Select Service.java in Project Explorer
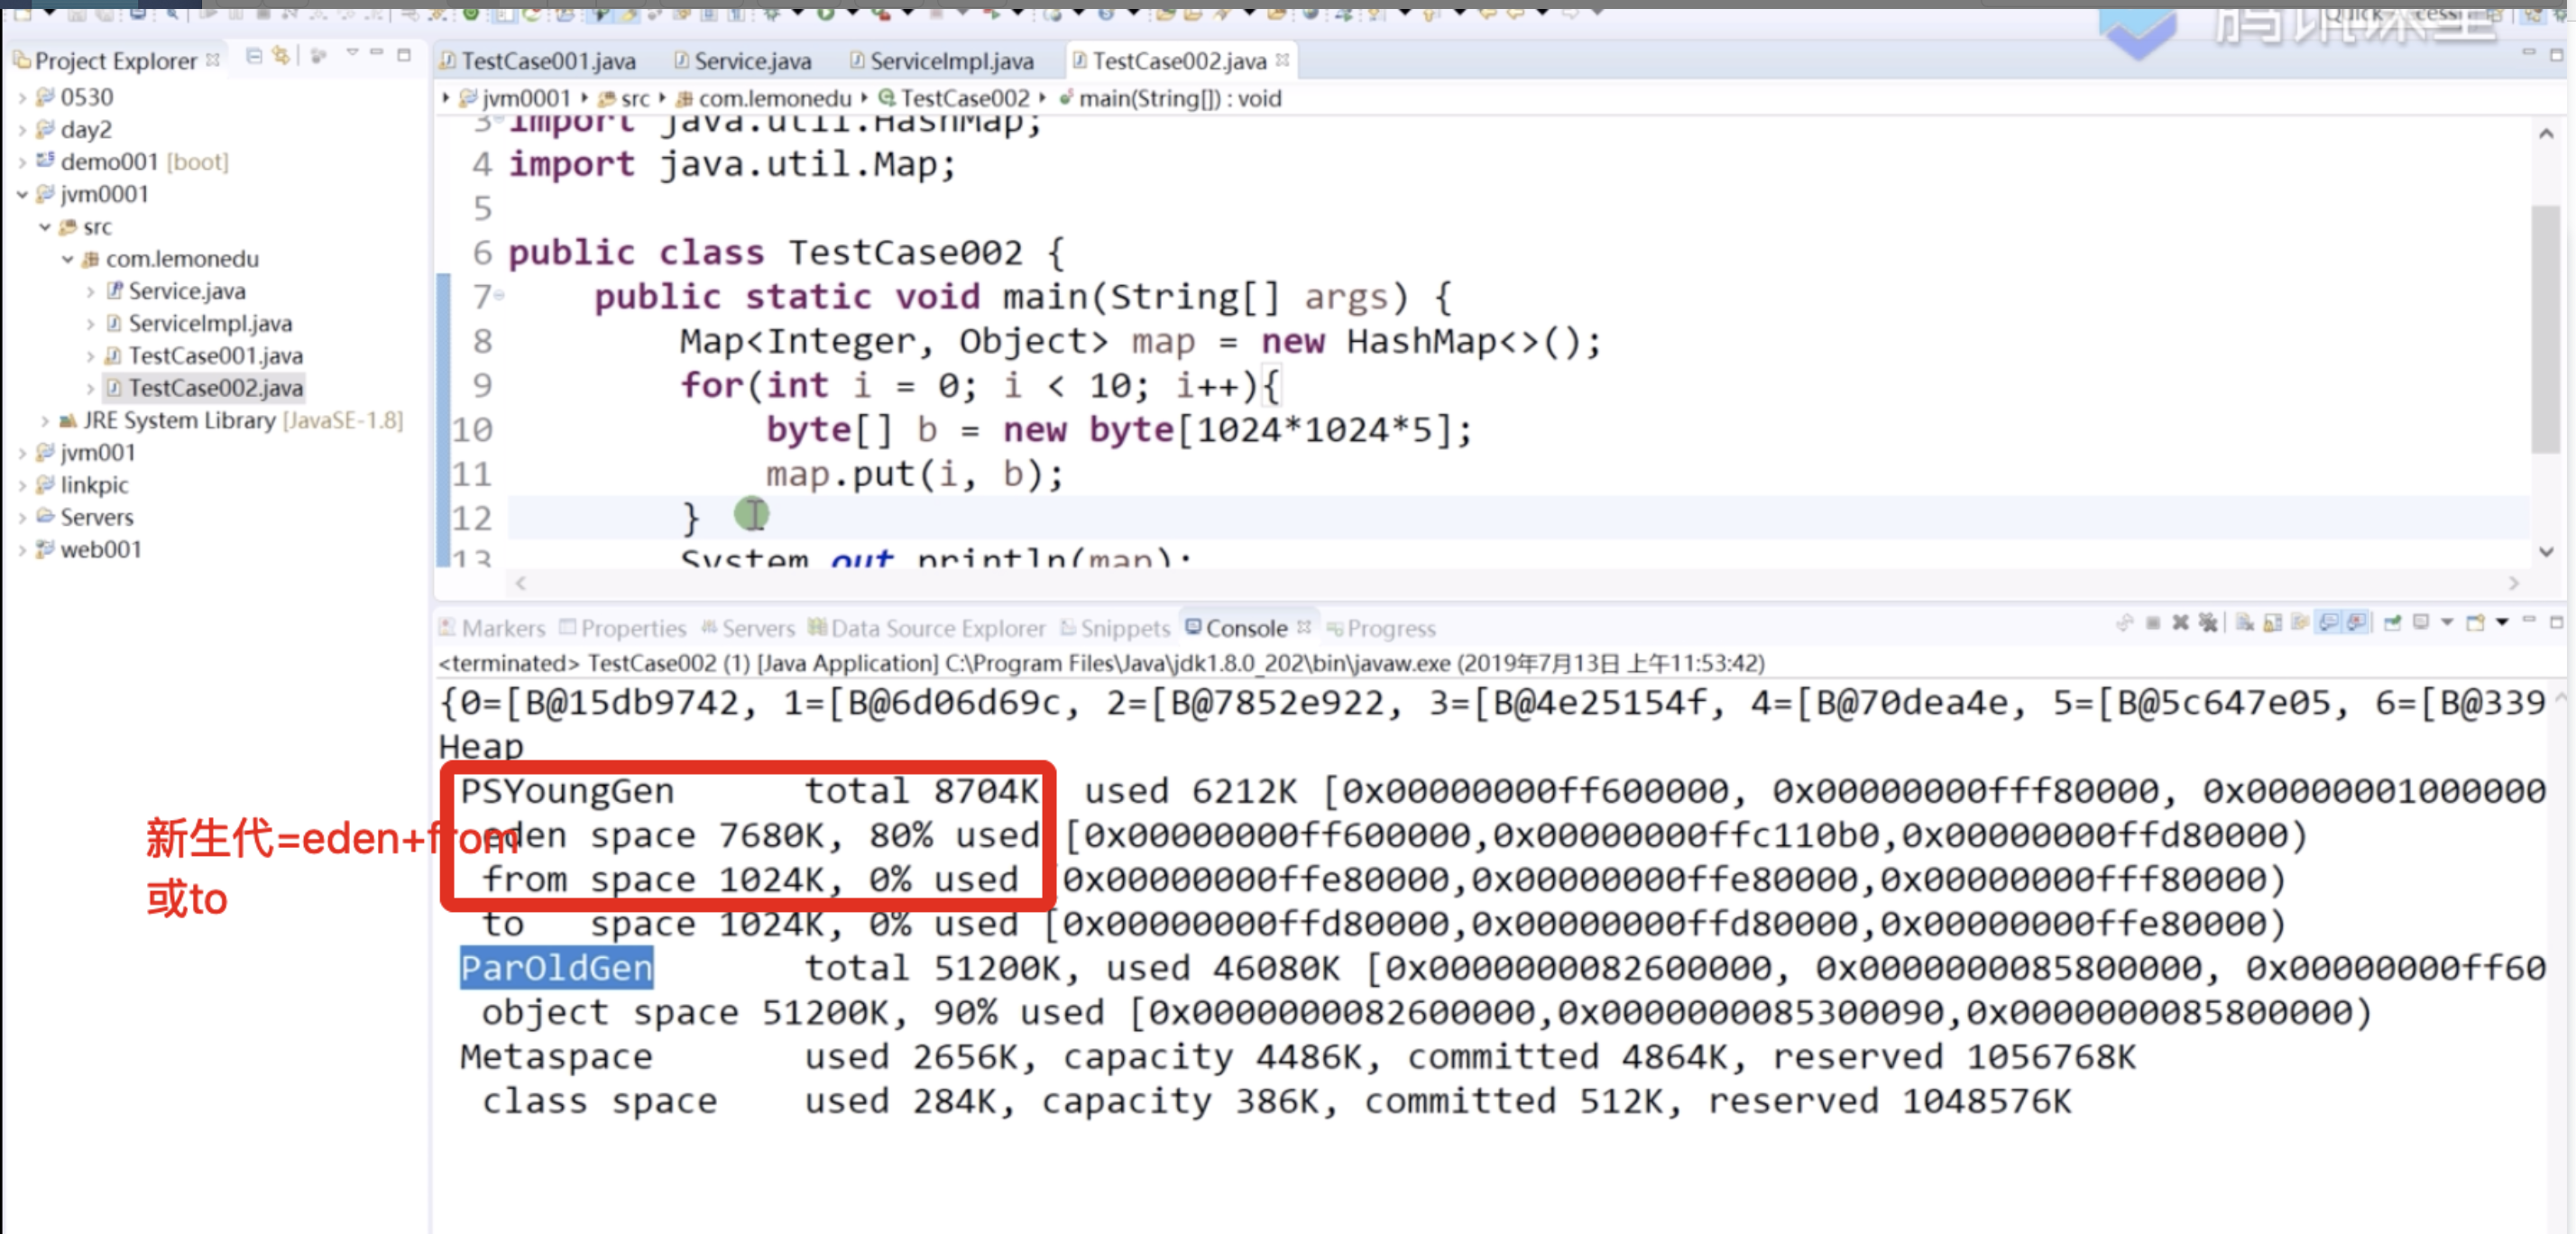The image size is (2576, 1234). 186,291
